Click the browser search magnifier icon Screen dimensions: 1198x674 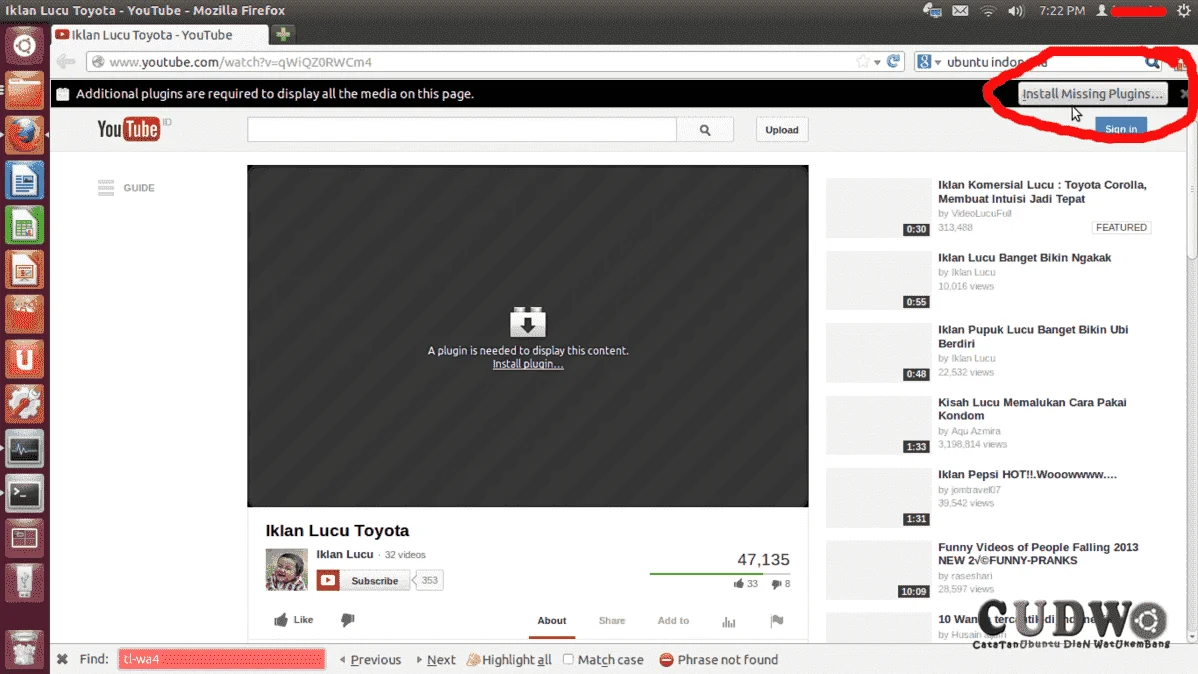click(x=1151, y=62)
